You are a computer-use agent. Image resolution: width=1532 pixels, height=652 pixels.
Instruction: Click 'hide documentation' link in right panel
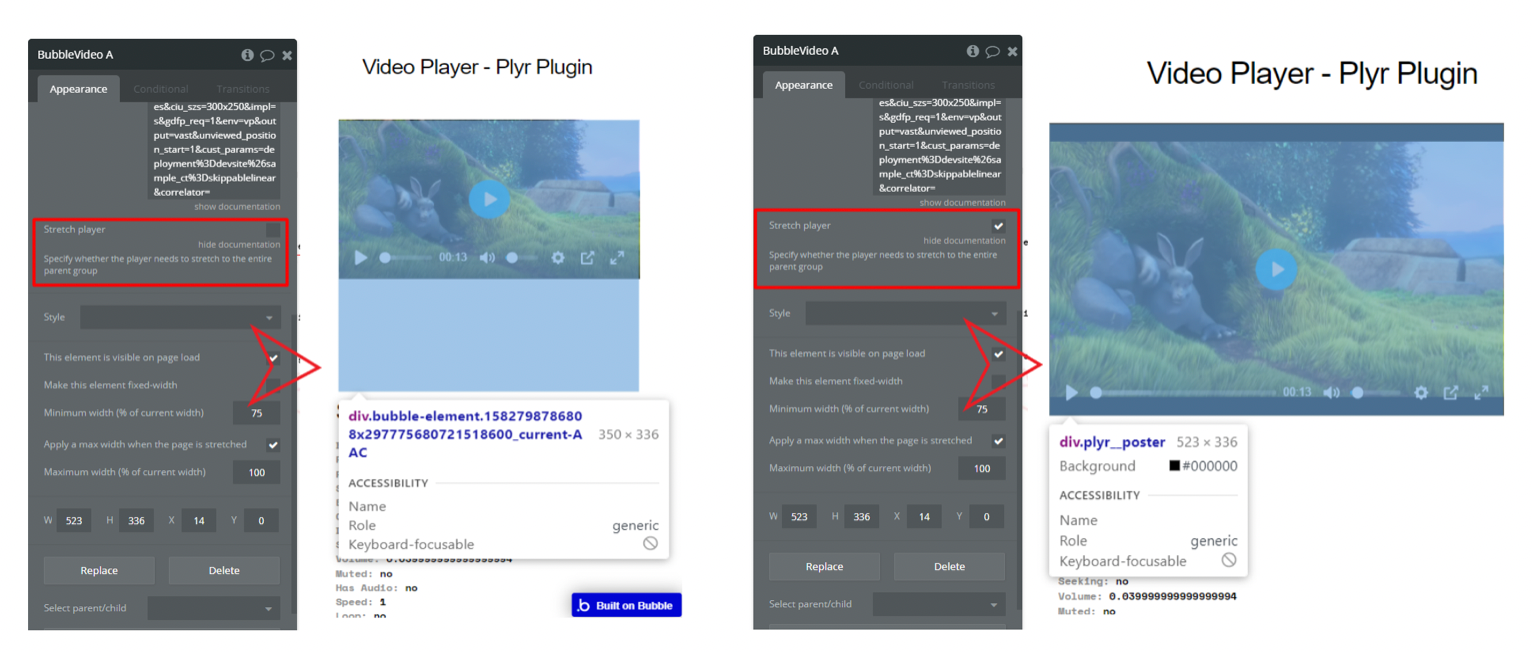964,240
